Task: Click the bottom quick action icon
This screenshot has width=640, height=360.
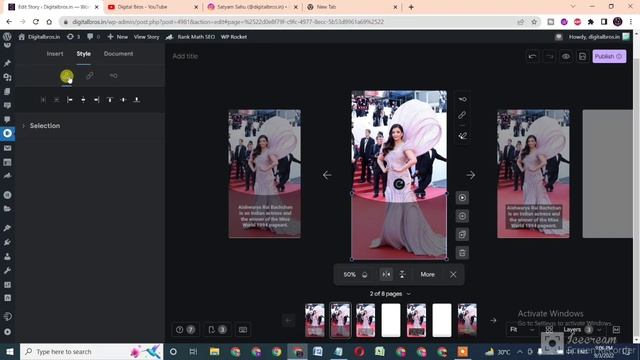Action: (x=462, y=136)
